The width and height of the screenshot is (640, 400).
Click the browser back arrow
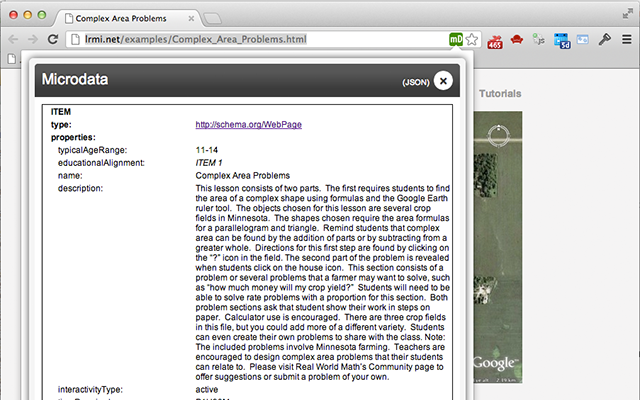click(13, 39)
